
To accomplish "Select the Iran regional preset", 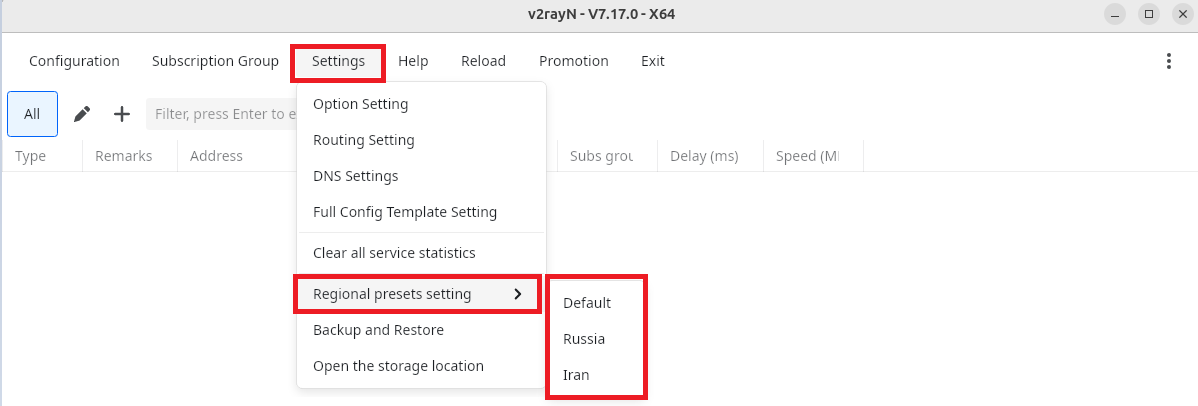I will [576, 375].
